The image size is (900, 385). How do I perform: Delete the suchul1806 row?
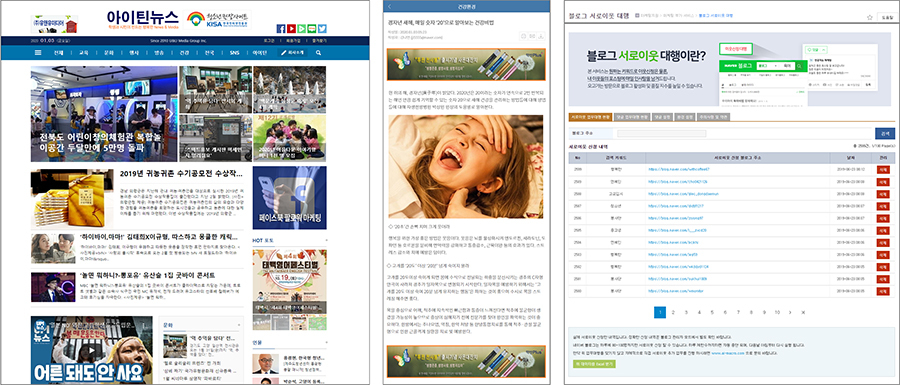883,279
